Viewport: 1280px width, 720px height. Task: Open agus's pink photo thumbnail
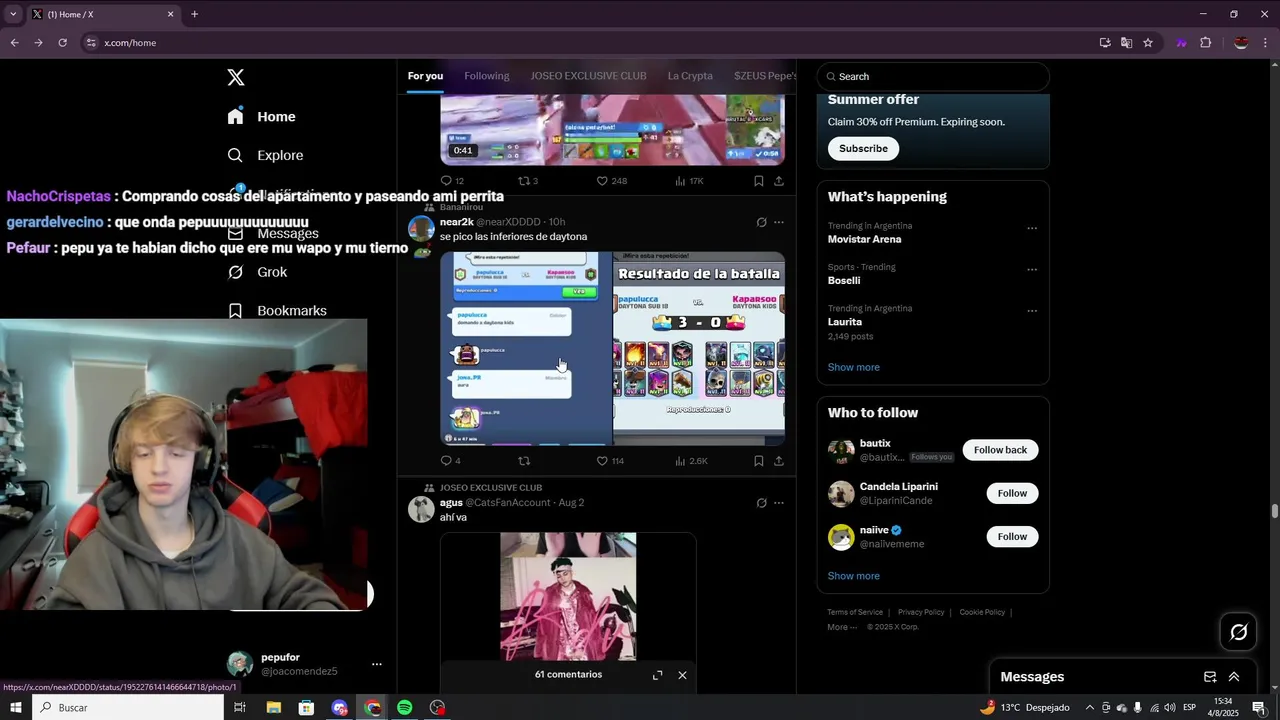(x=568, y=596)
